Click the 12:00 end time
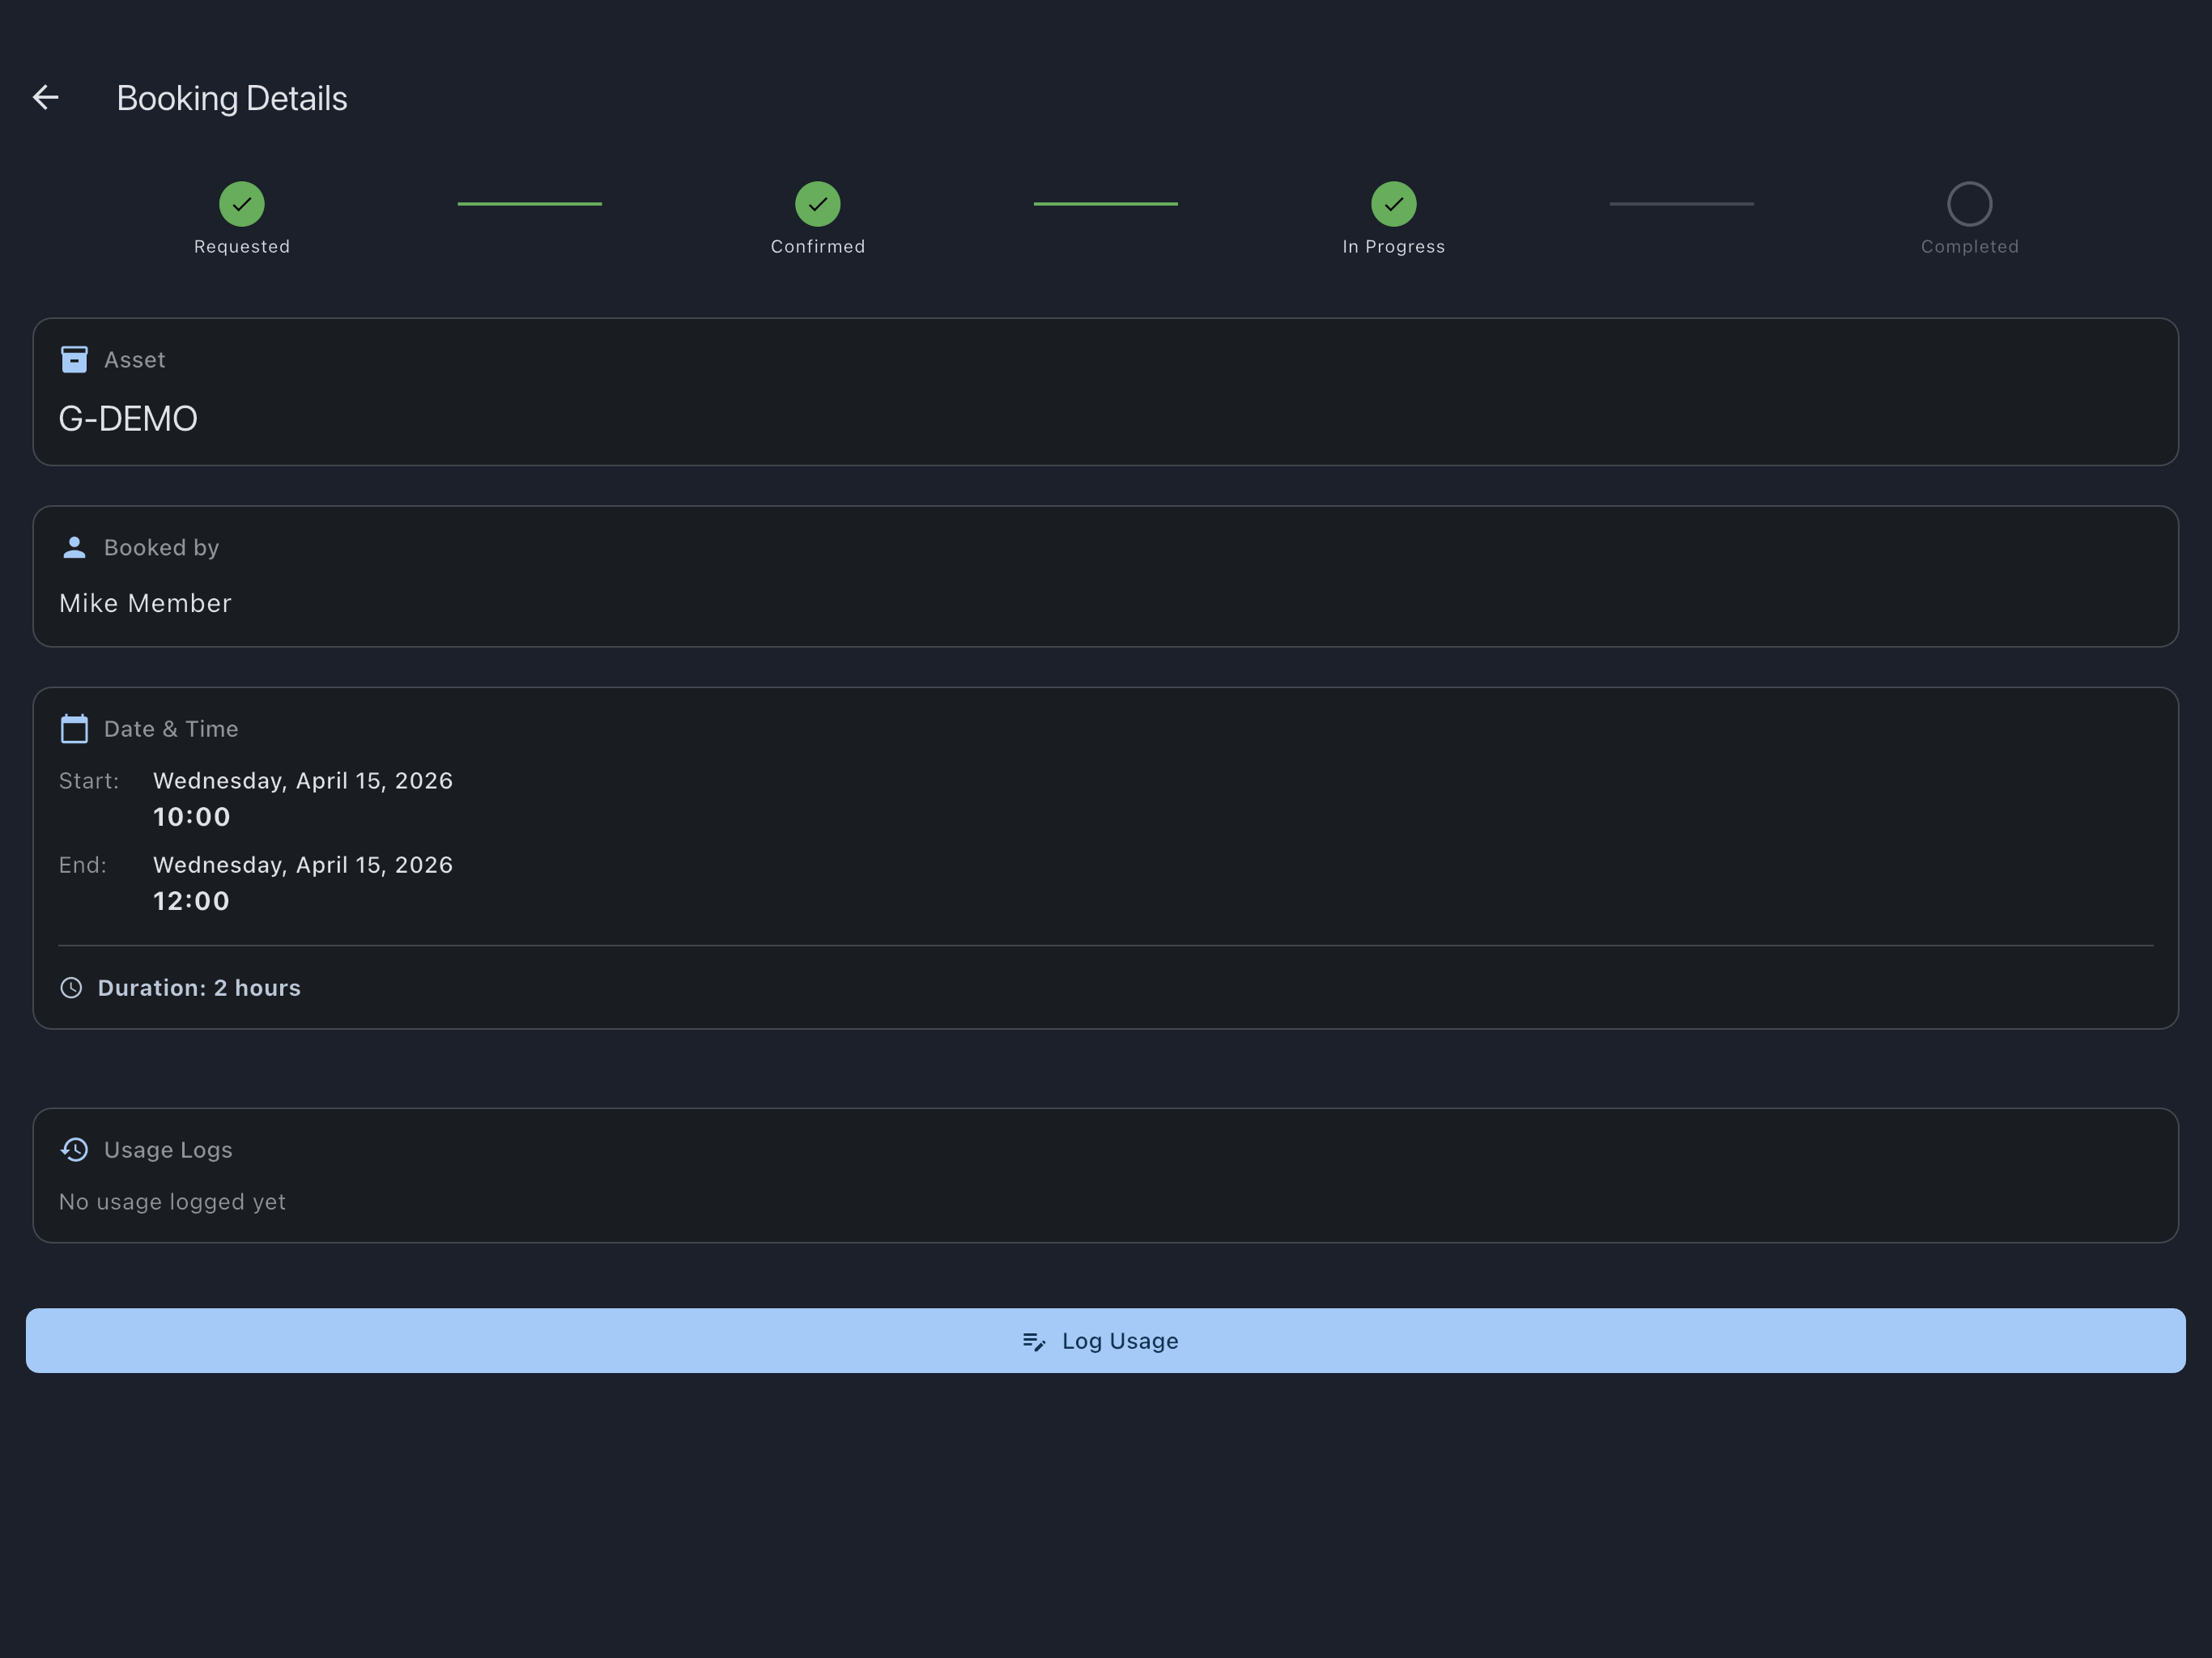Screen dimensions: 2212x1658 click(x=192, y=901)
